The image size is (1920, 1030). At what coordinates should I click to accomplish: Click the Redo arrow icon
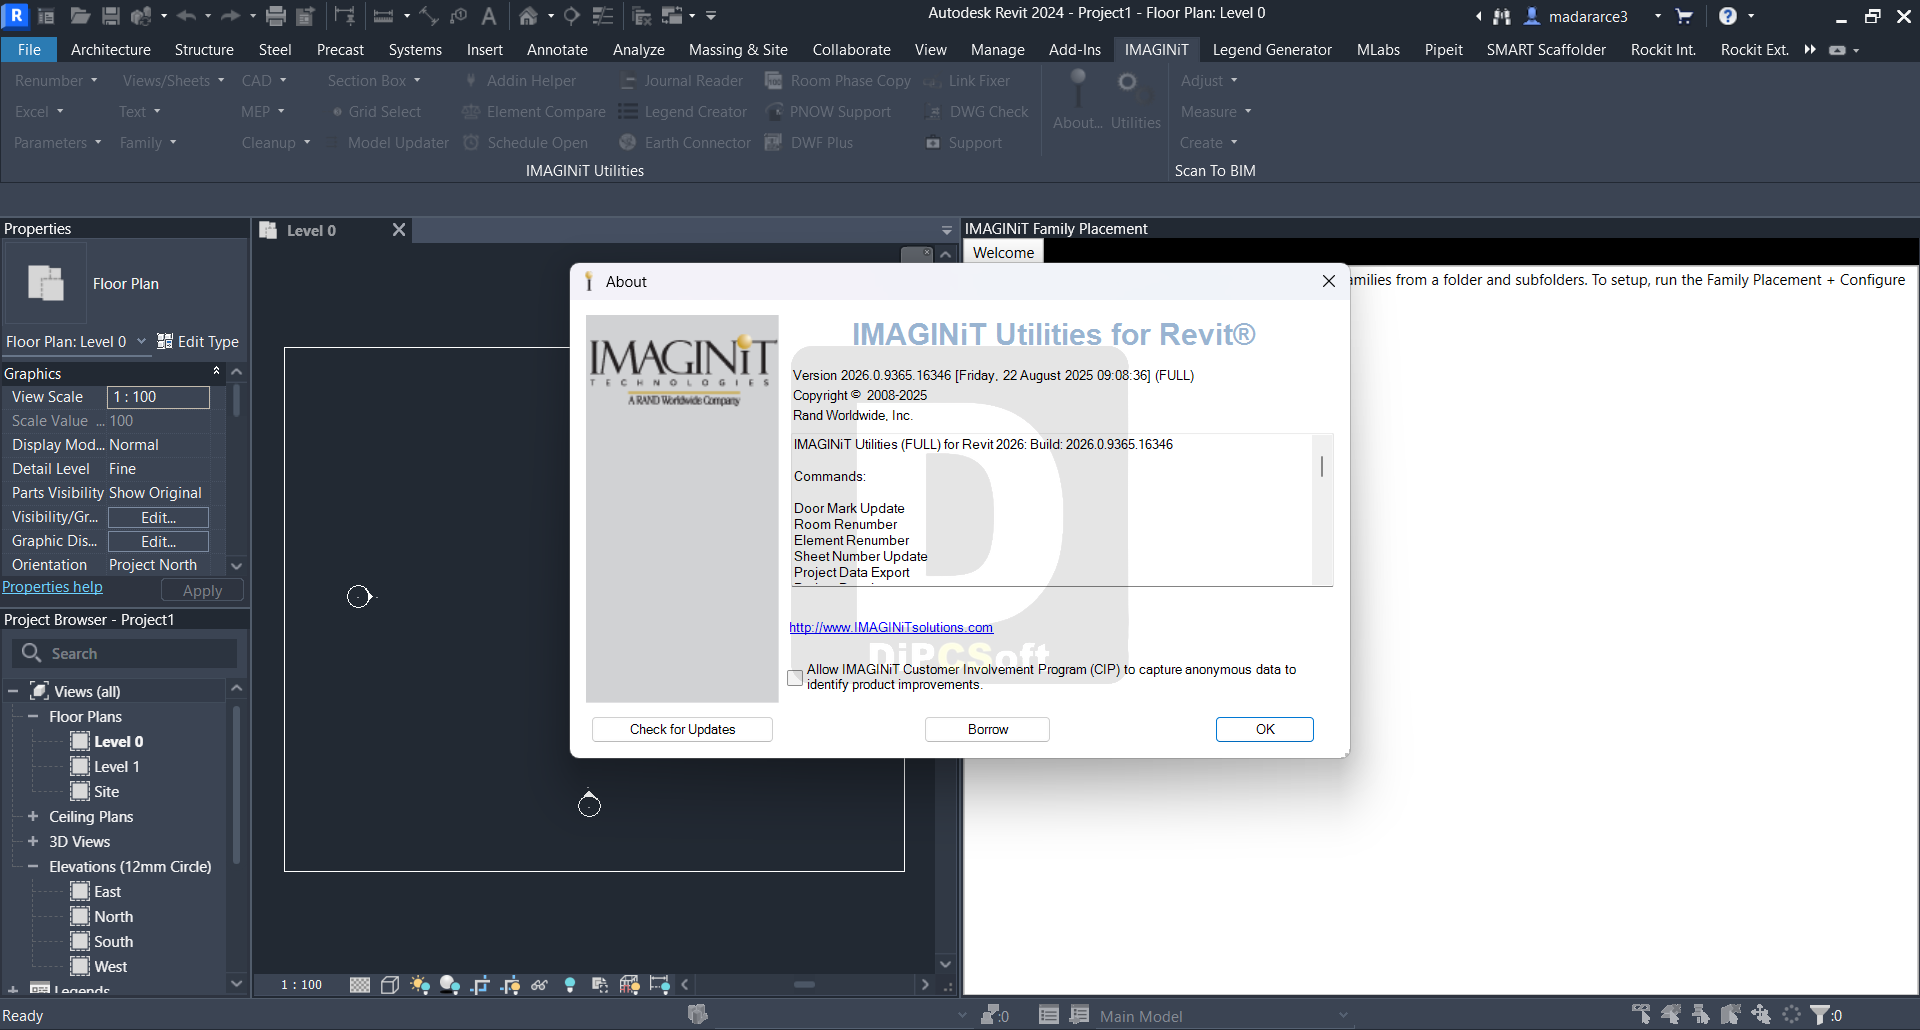click(x=230, y=16)
